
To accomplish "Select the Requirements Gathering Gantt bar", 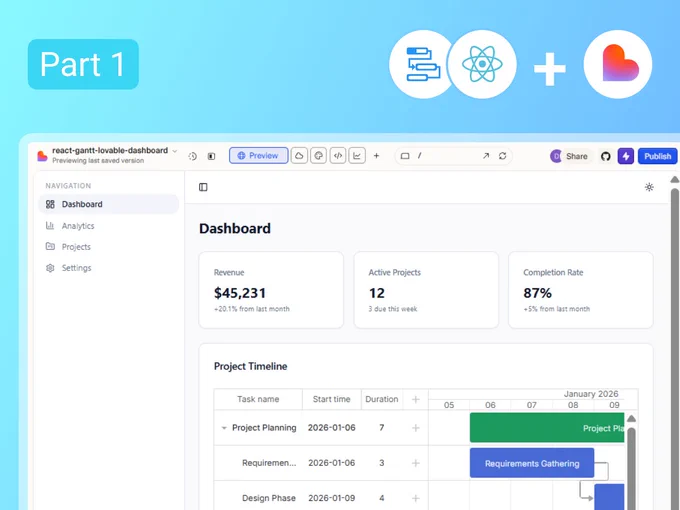I will 532,463.
